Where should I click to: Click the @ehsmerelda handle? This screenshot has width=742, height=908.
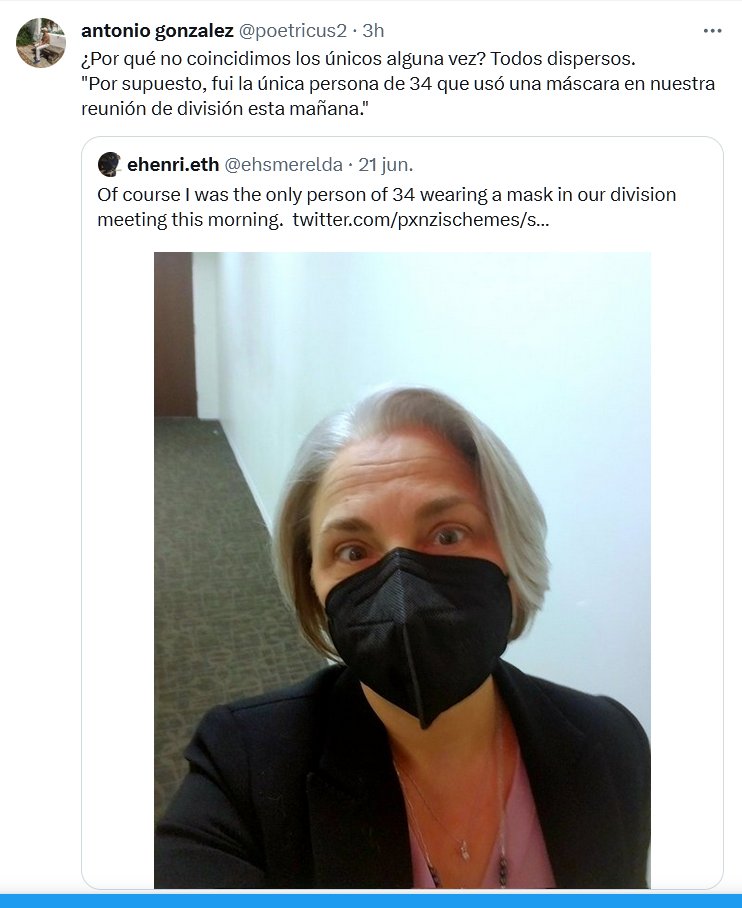[283, 165]
